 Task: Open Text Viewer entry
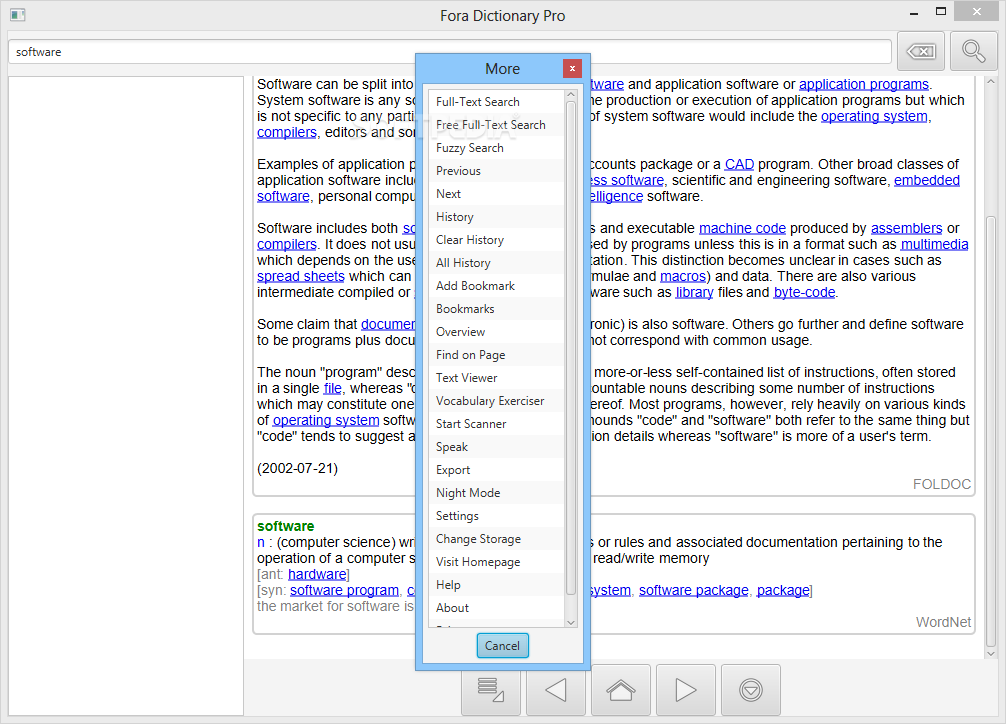(x=496, y=378)
